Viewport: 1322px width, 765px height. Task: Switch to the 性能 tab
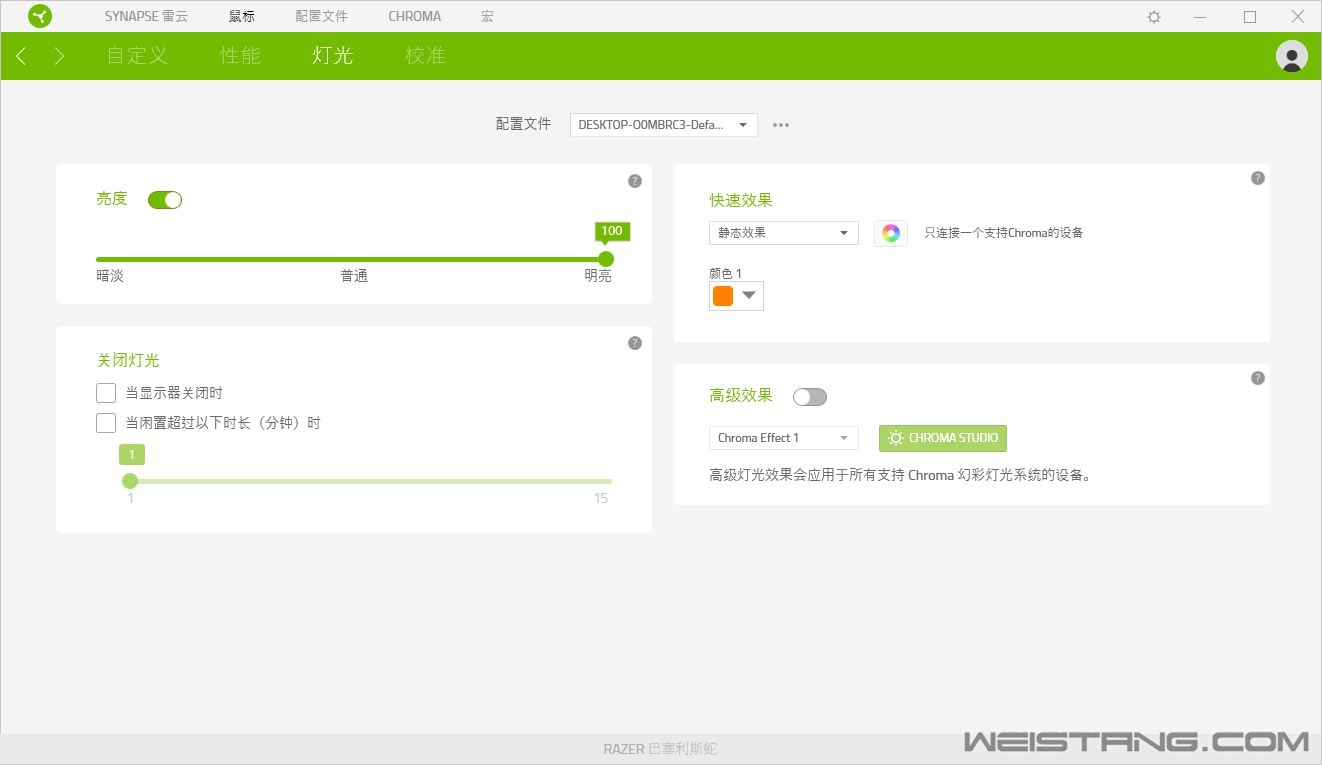(x=240, y=56)
